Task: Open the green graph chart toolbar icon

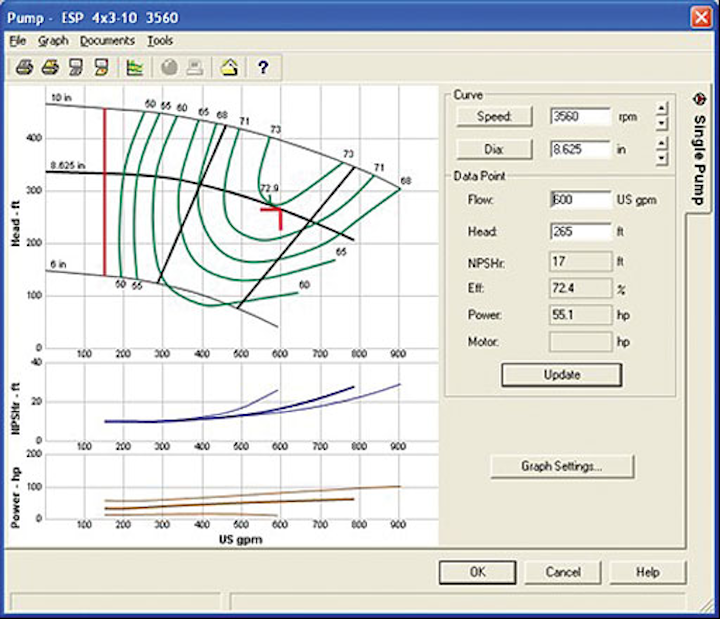Action: coord(135,68)
